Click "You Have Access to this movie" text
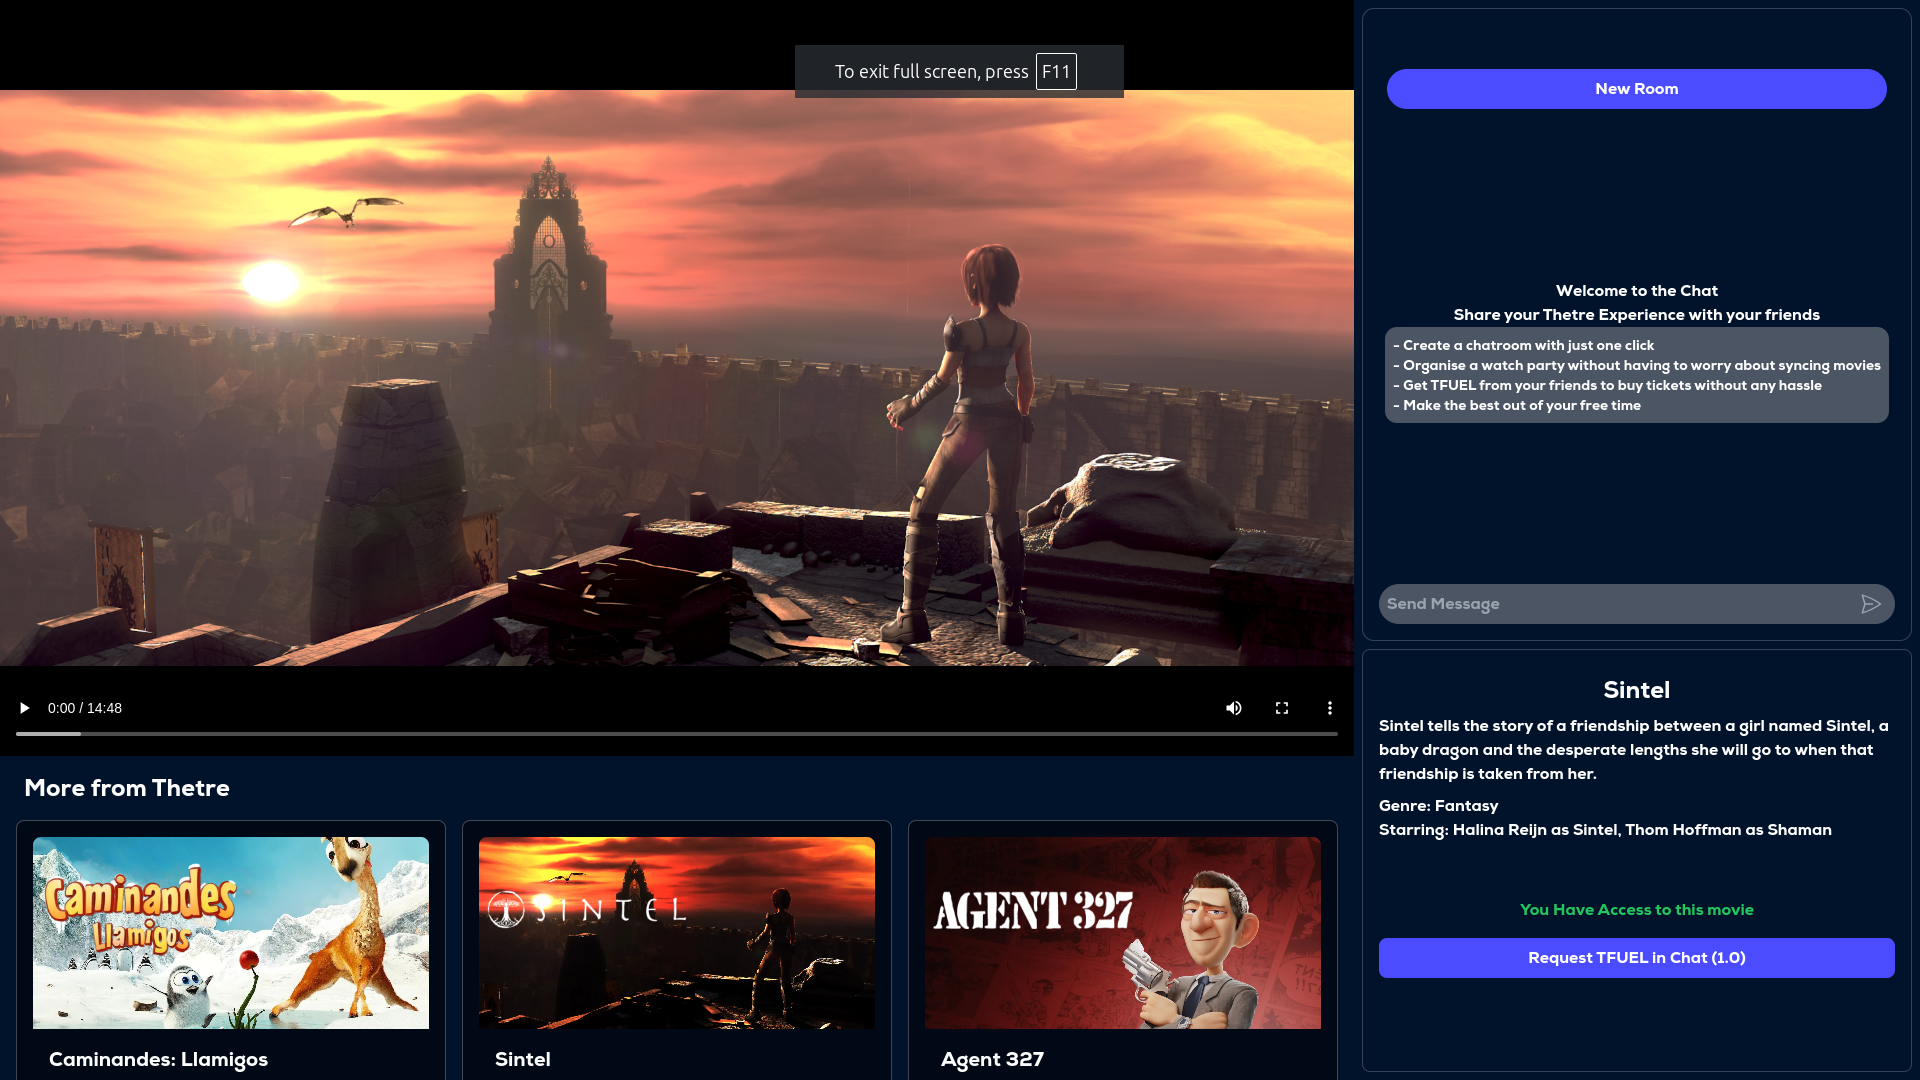The image size is (1920, 1080). 1636,910
